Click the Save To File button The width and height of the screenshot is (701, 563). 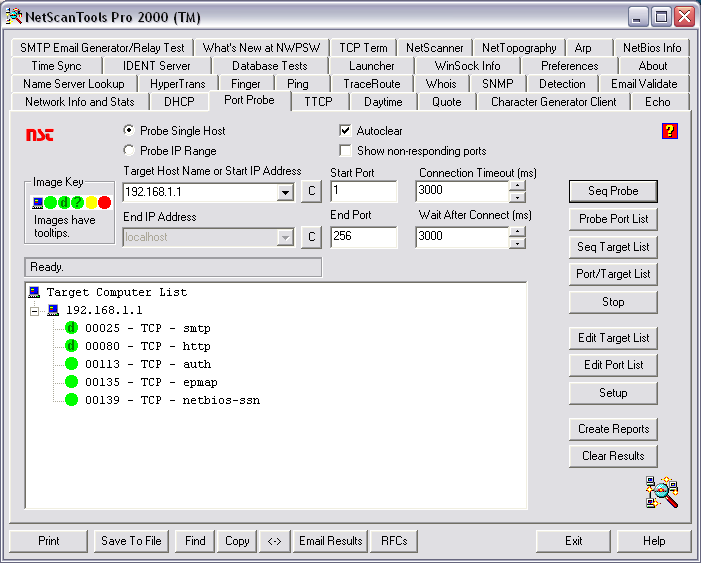[131, 541]
